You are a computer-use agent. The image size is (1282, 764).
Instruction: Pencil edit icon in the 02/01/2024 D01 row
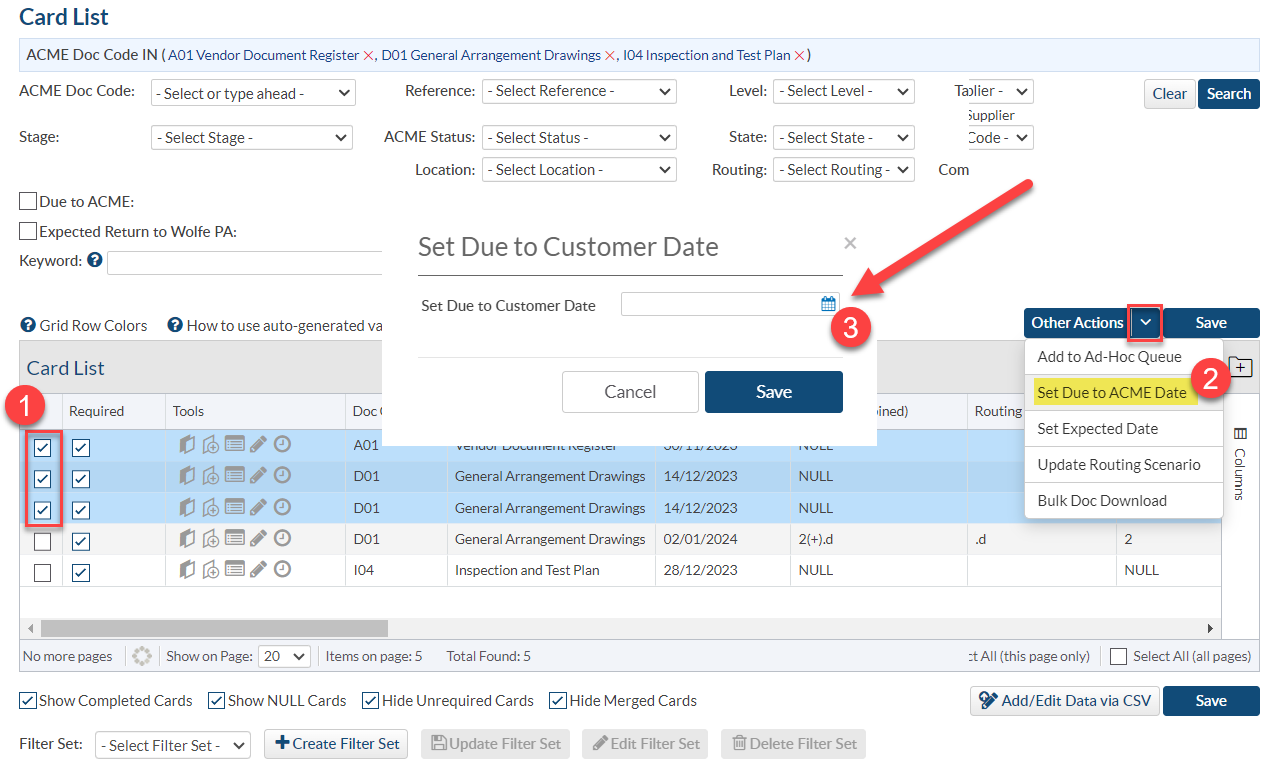(258, 538)
